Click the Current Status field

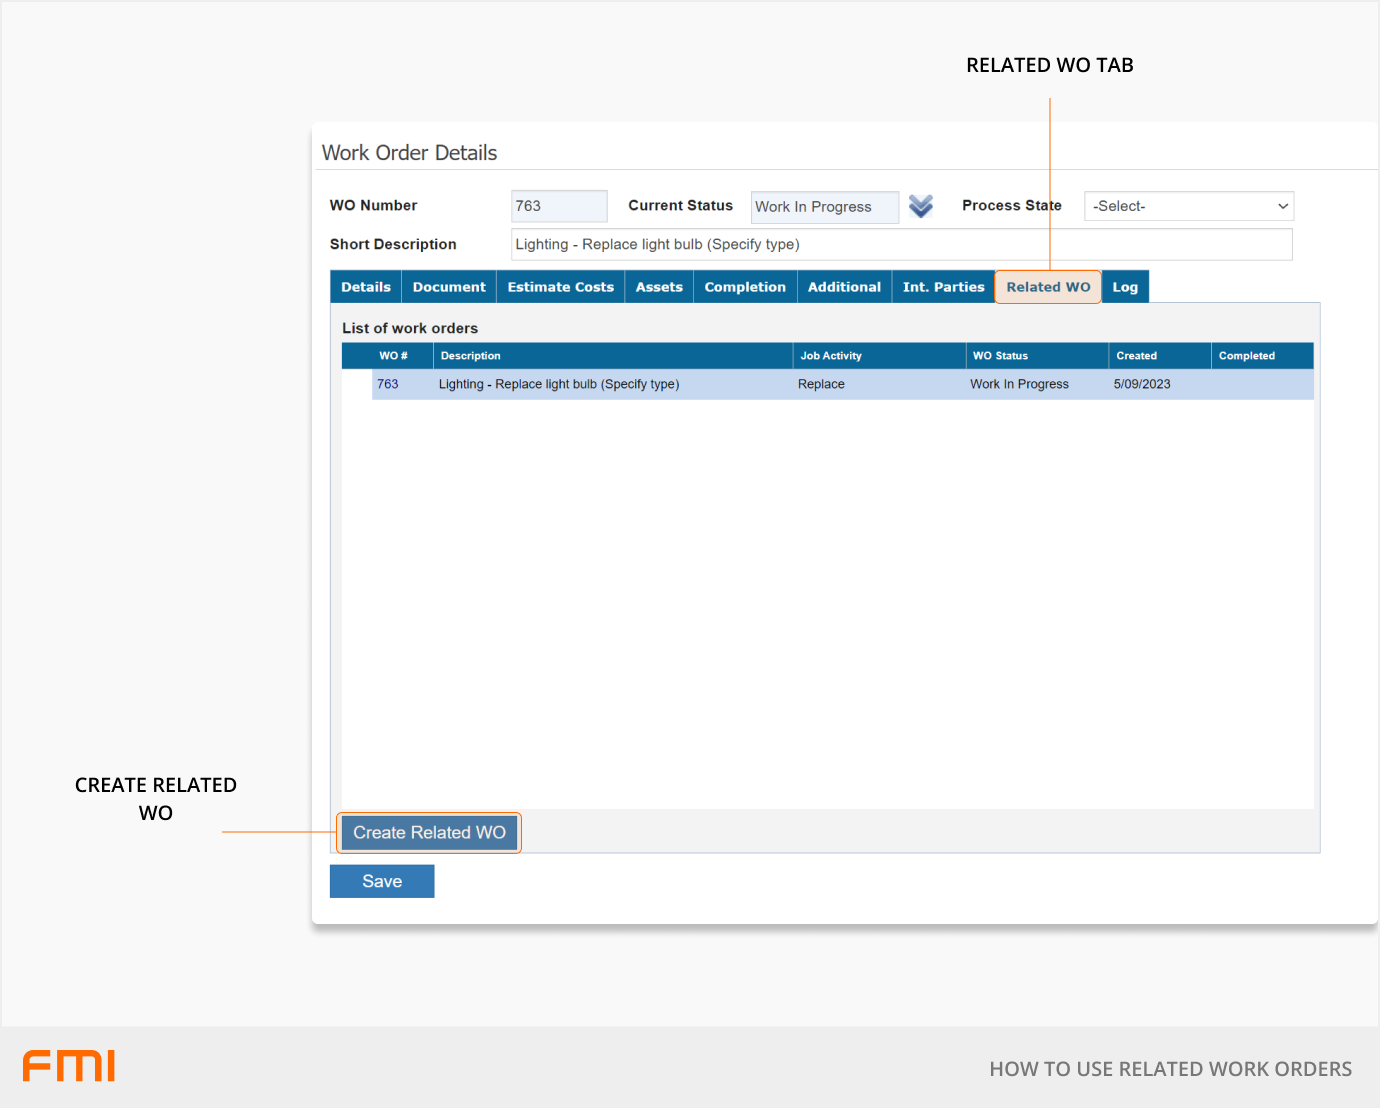coord(824,207)
